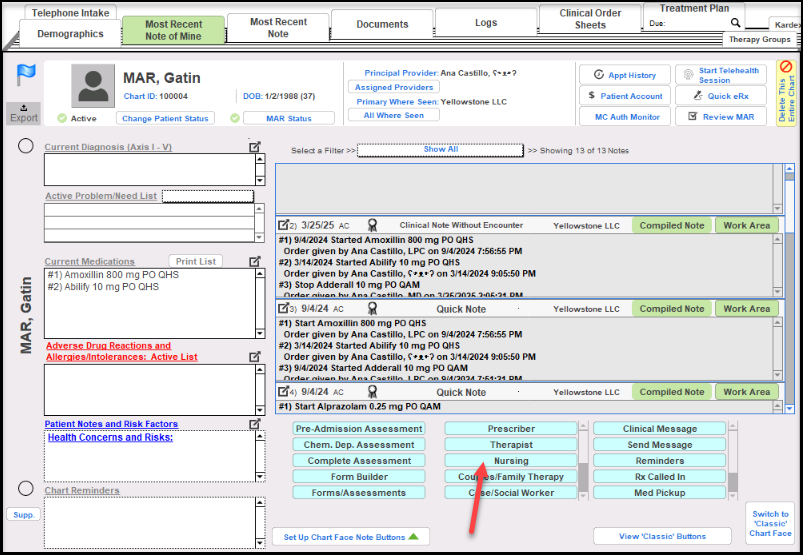
Task: Switch to the Documents tab
Action: click(x=382, y=24)
